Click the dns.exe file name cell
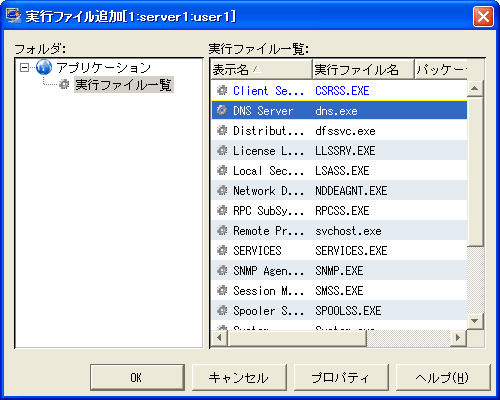This screenshot has width=500, height=400. click(336, 111)
